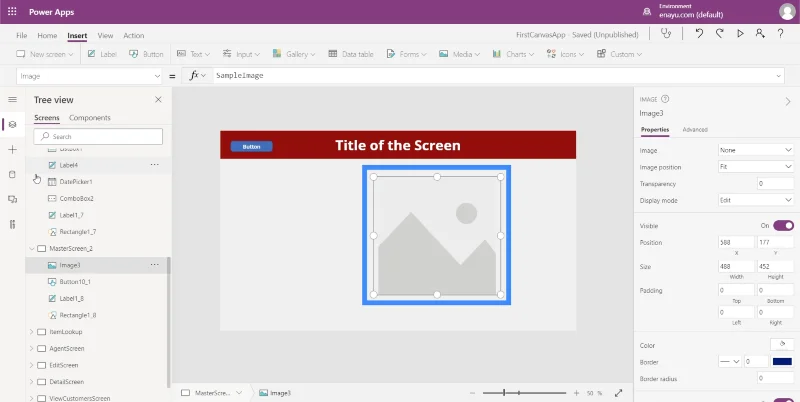Open the Home tab
Viewport: 800px width, 402px height.
coord(47,36)
